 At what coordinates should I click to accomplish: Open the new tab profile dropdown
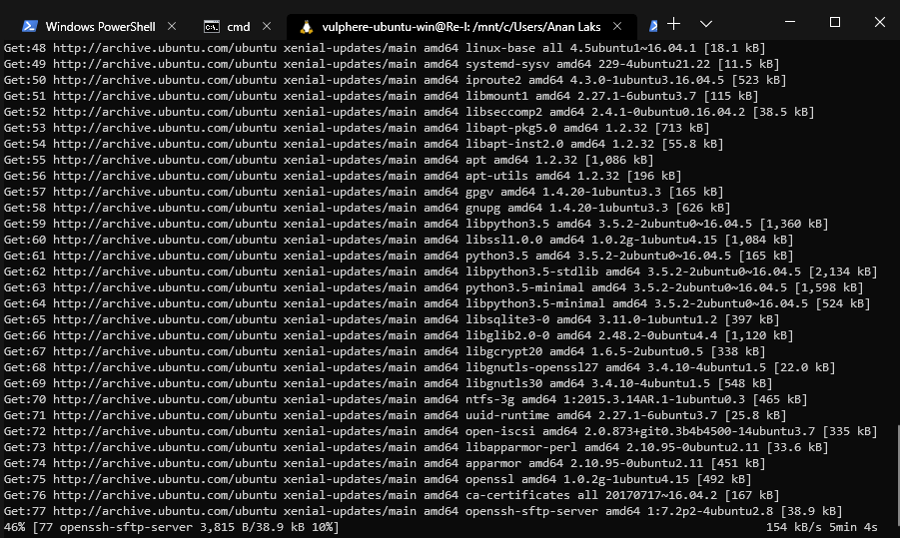tap(706, 24)
